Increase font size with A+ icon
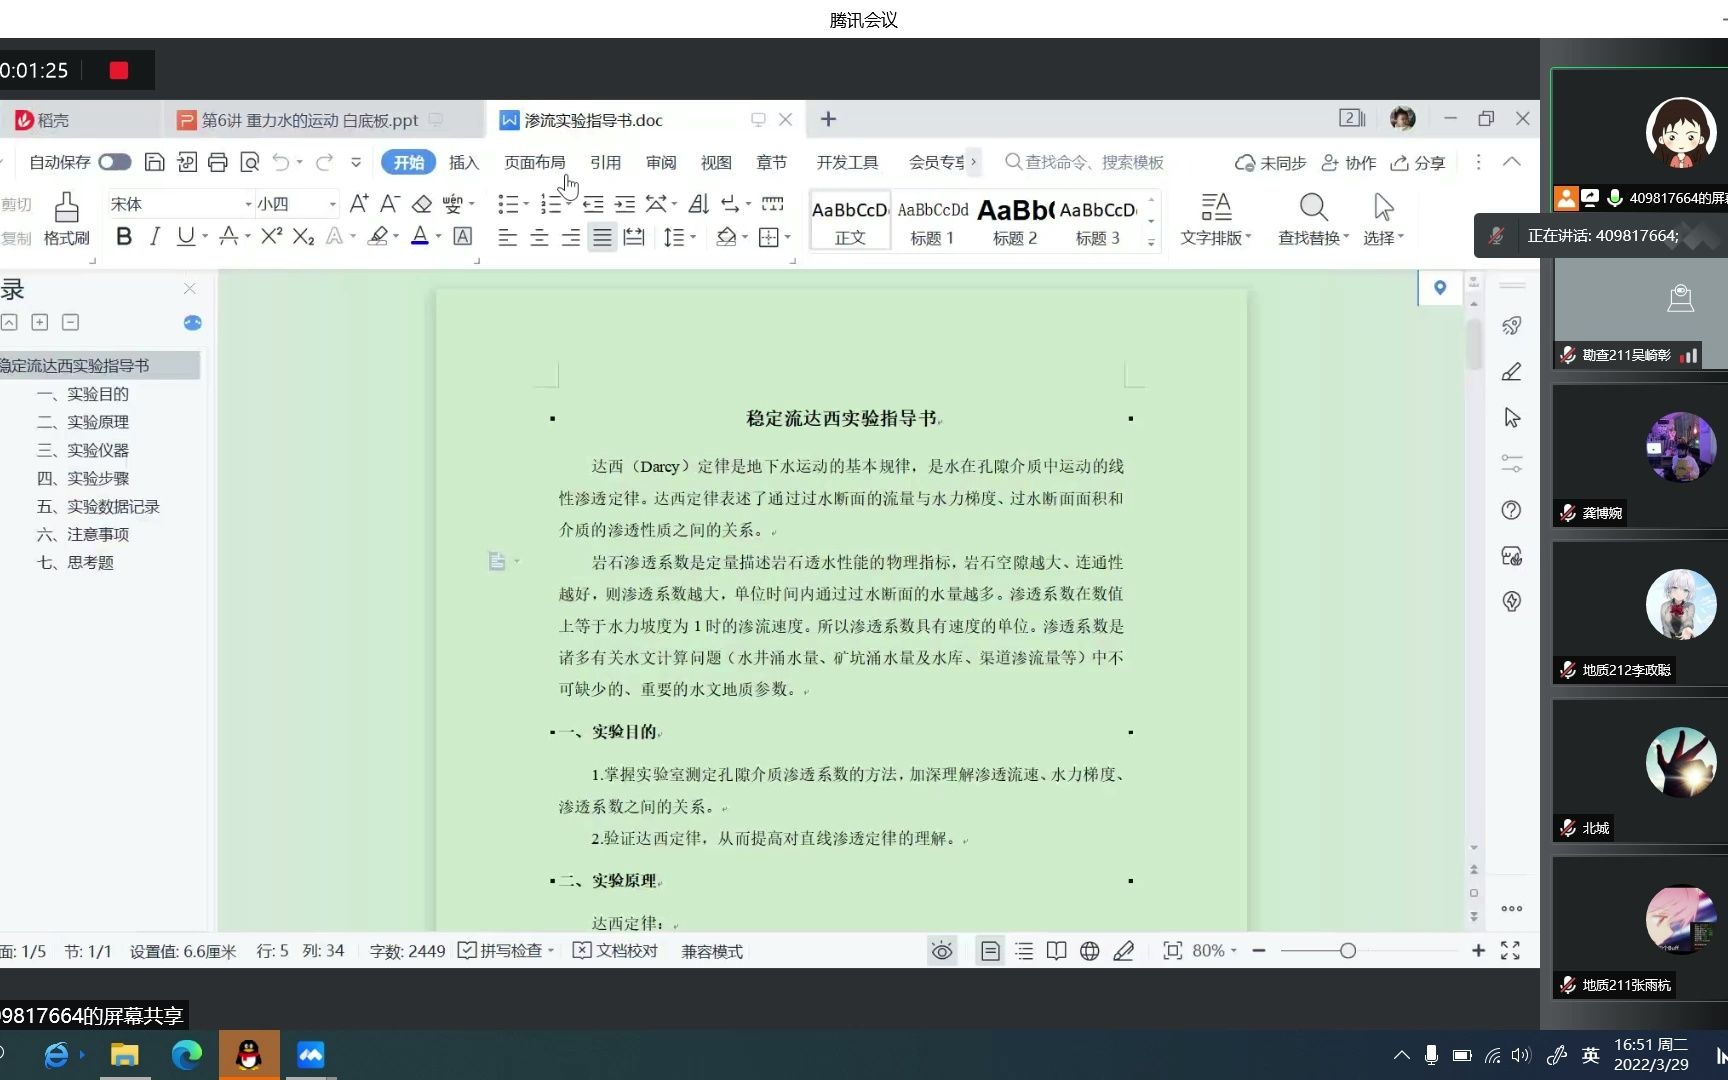 point(359,204)
